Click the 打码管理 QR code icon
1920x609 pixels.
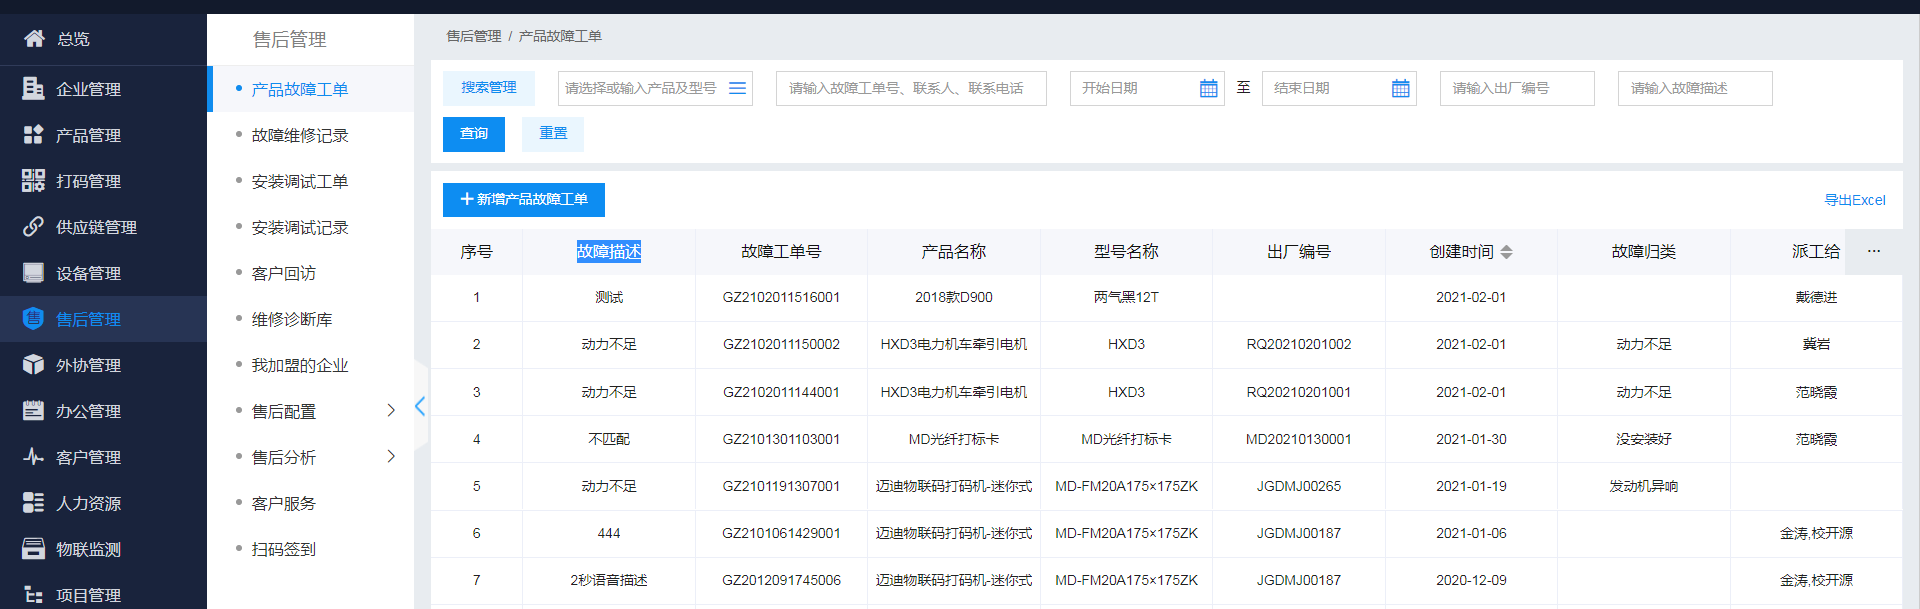[x=33, y=181]
